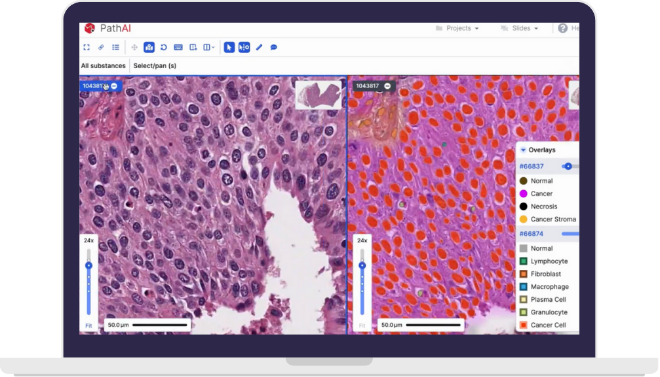Click the keyboard shortcuts icon
Viewport: 660px width, 377px height.
point(178,47)
